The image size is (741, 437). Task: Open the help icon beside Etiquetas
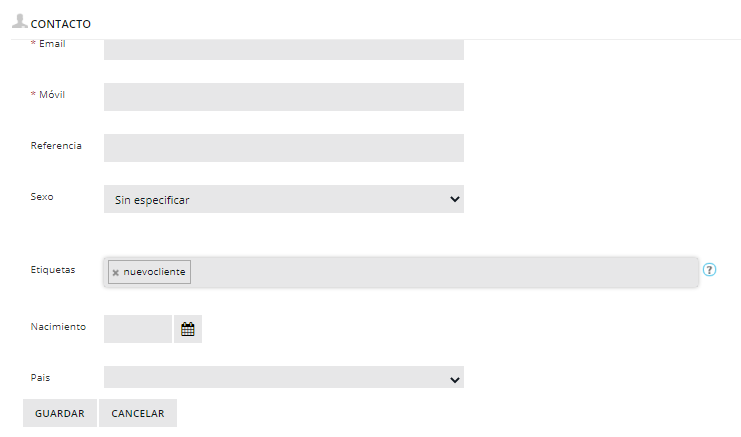[710, 270]
